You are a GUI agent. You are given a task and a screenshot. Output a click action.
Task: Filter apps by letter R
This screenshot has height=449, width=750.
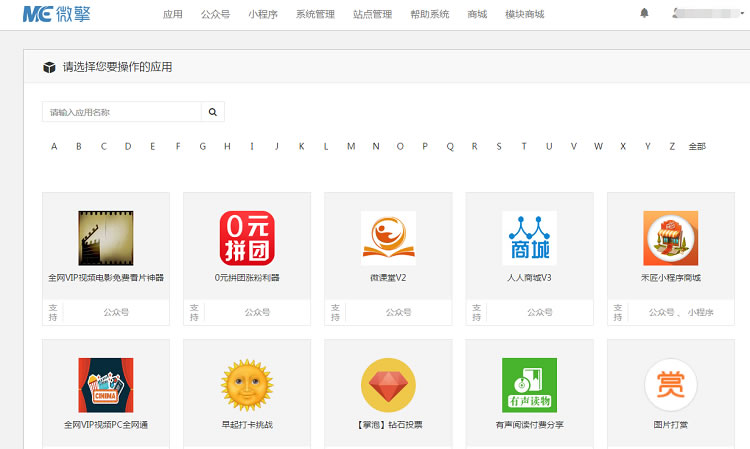point(474,146)
